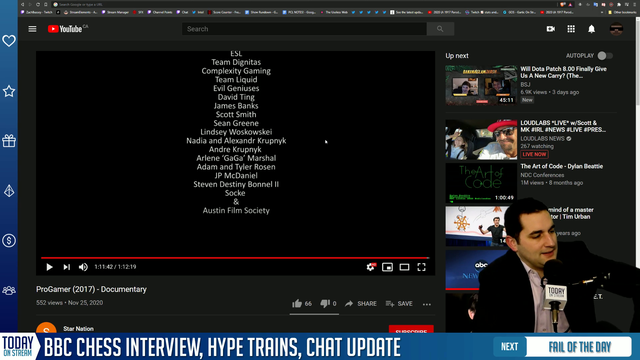Click the LIVE NOW badge
The image size is (640, 360).
(534, 154)
